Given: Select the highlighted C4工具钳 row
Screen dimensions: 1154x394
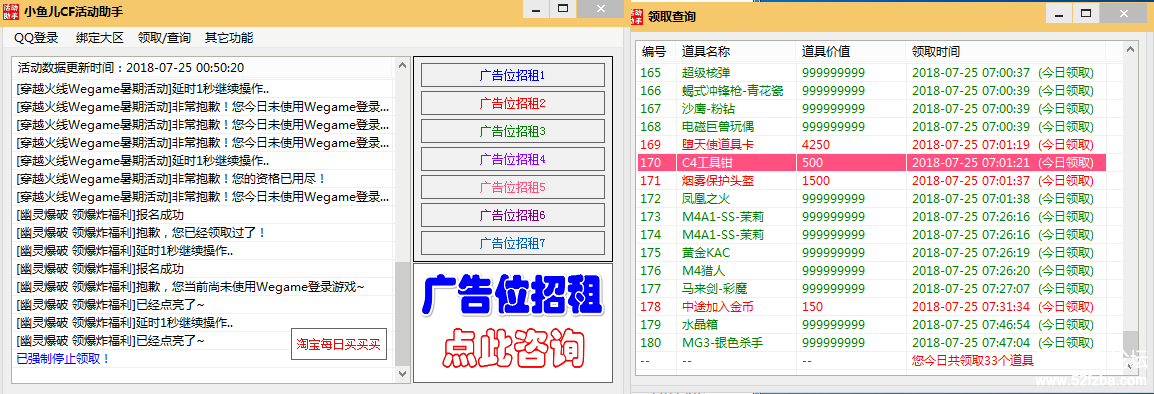Looking at the screenshot, I should point(871,163).
